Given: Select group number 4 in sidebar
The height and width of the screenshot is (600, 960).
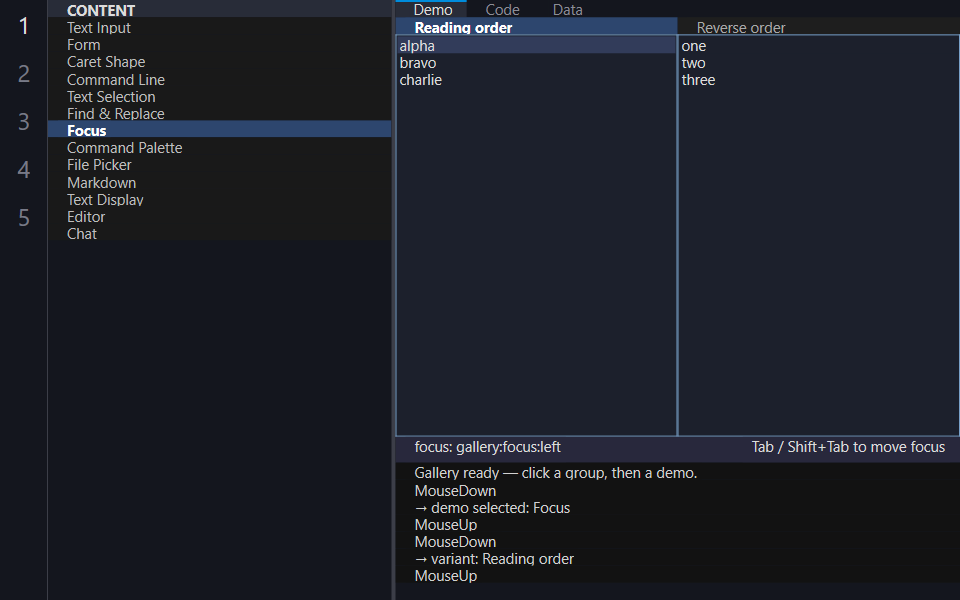Looking at the screenshot, I should click(23, 170).
